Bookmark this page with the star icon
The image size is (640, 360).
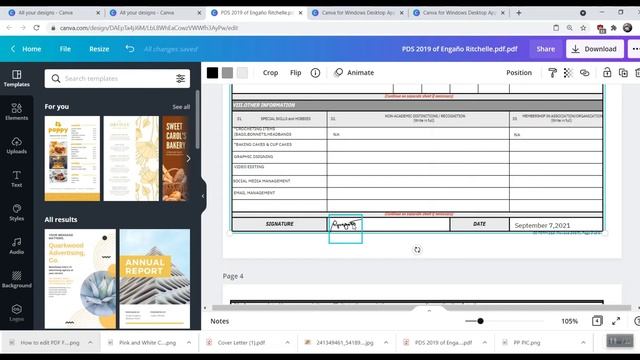583,28
